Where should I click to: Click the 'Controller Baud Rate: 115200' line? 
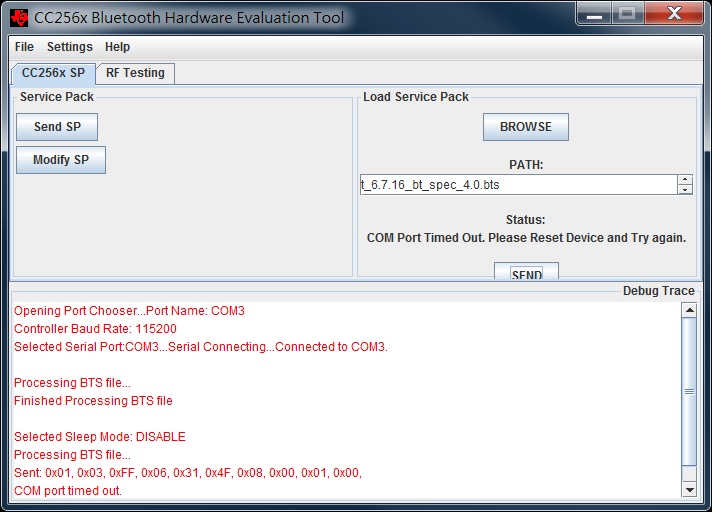click(95, 329)
